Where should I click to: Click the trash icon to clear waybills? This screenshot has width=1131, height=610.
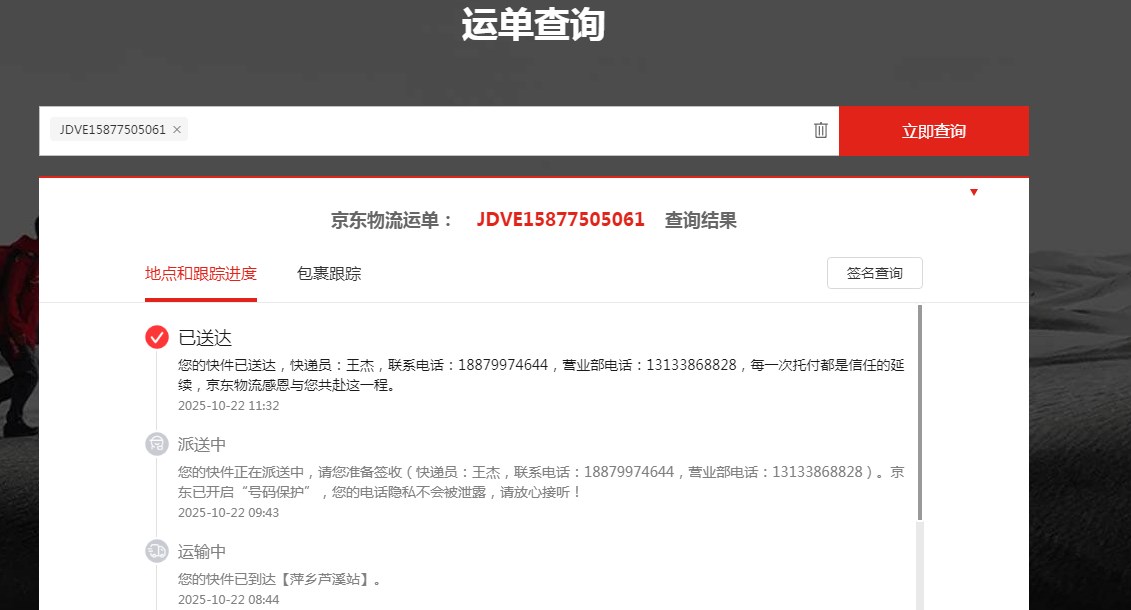click(x=821, y=130)
